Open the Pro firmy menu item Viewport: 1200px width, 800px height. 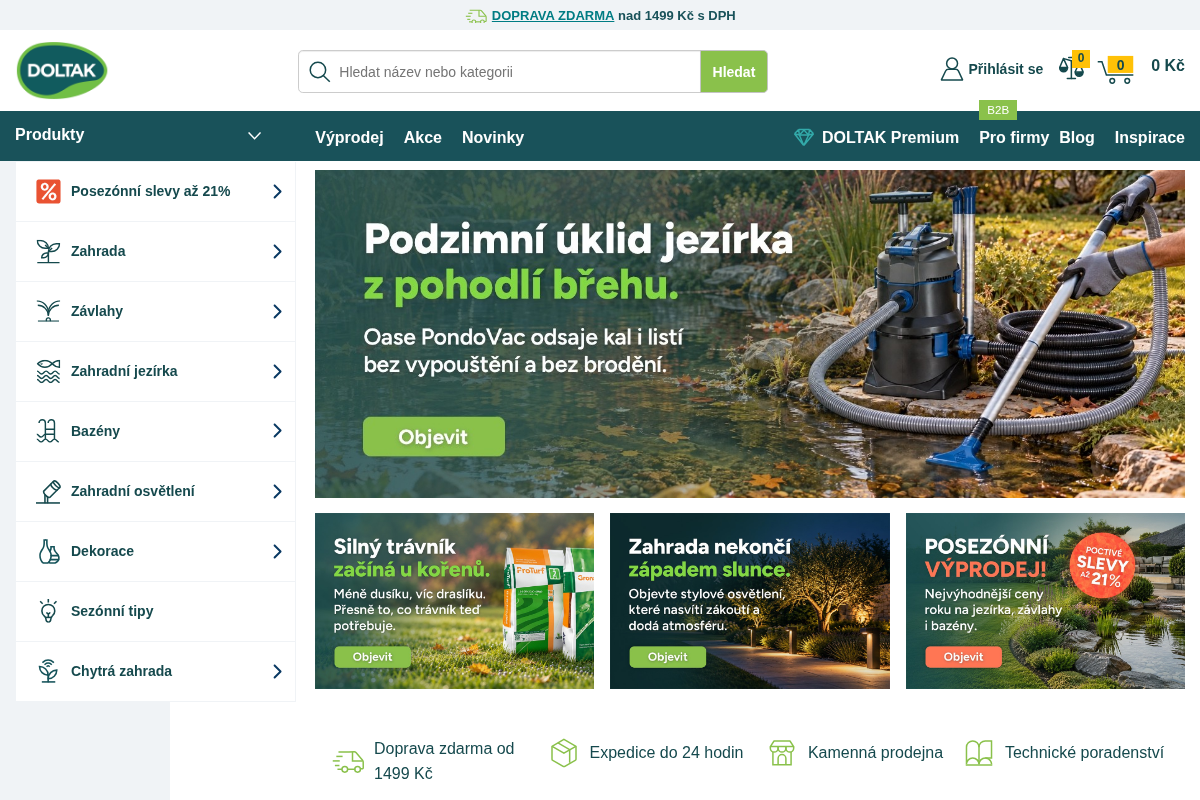click(x=1014, y=138)
